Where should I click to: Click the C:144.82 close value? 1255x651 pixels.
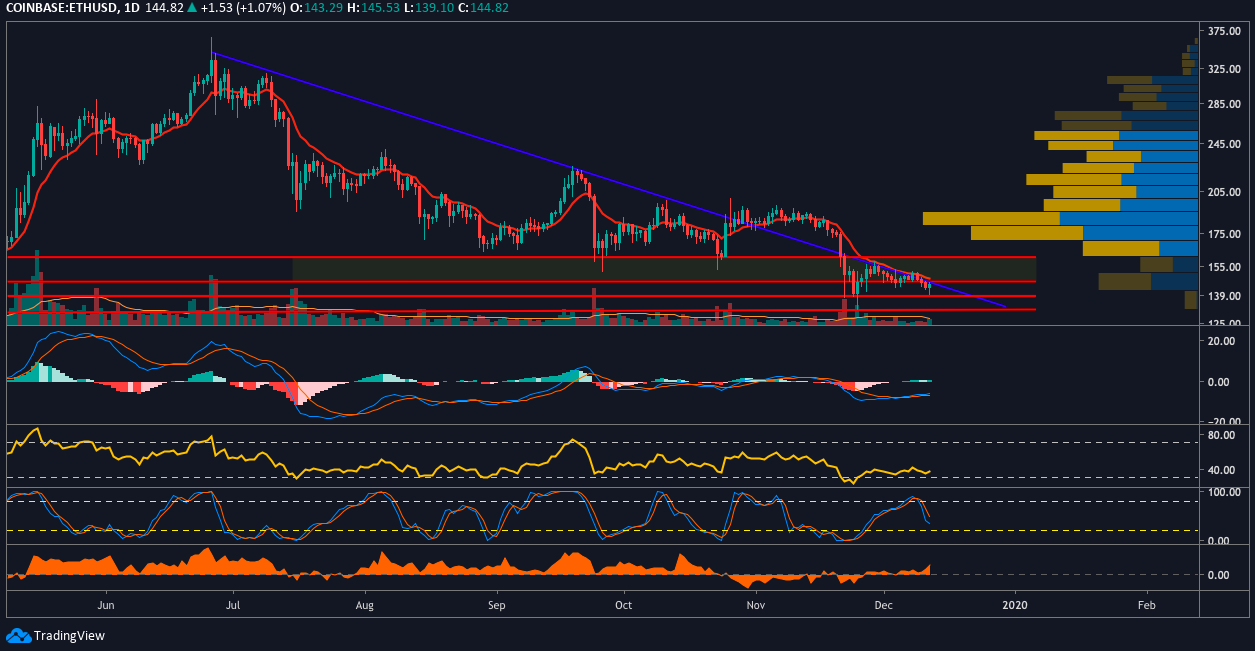pos(485,8)
